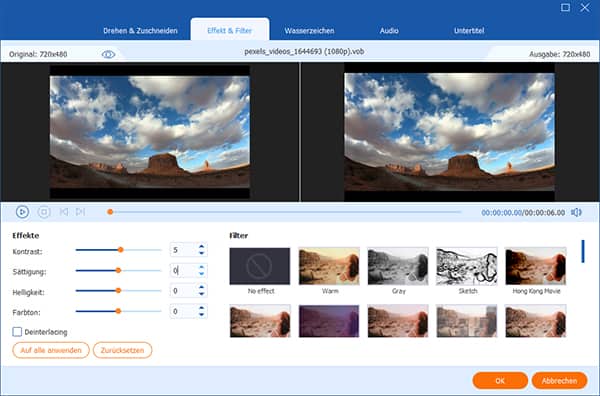The width and height of the screenshot is (600, 396).
Task: Apply the Sketch filter thumbnail
Action: [x=467, y=266]
